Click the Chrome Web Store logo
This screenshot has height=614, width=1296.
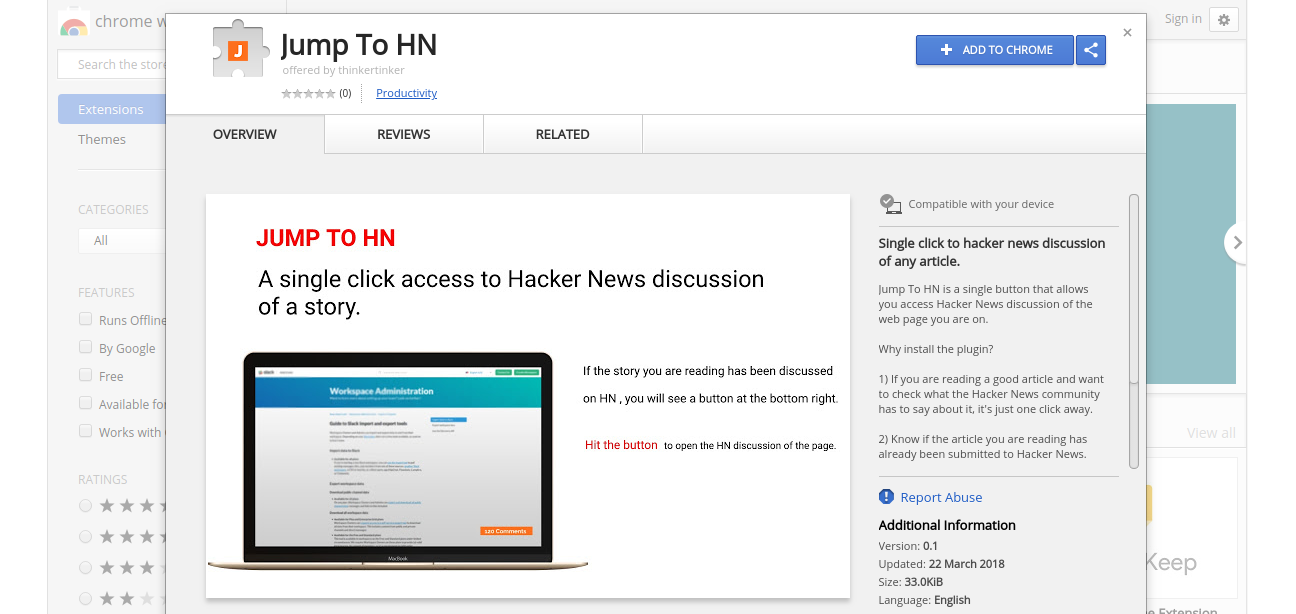tap(74, 23)
